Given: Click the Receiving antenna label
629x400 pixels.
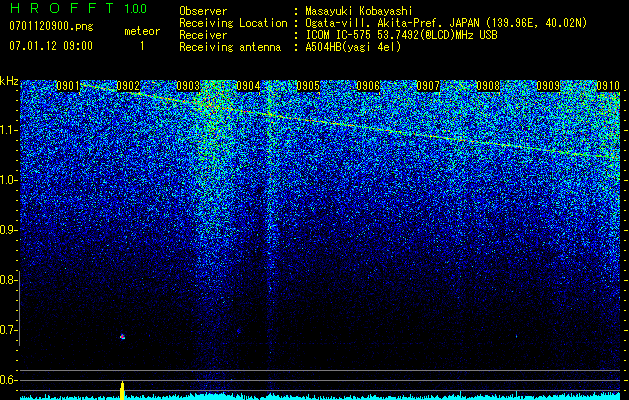Looking at the screenshot, I should click(230, 47).
